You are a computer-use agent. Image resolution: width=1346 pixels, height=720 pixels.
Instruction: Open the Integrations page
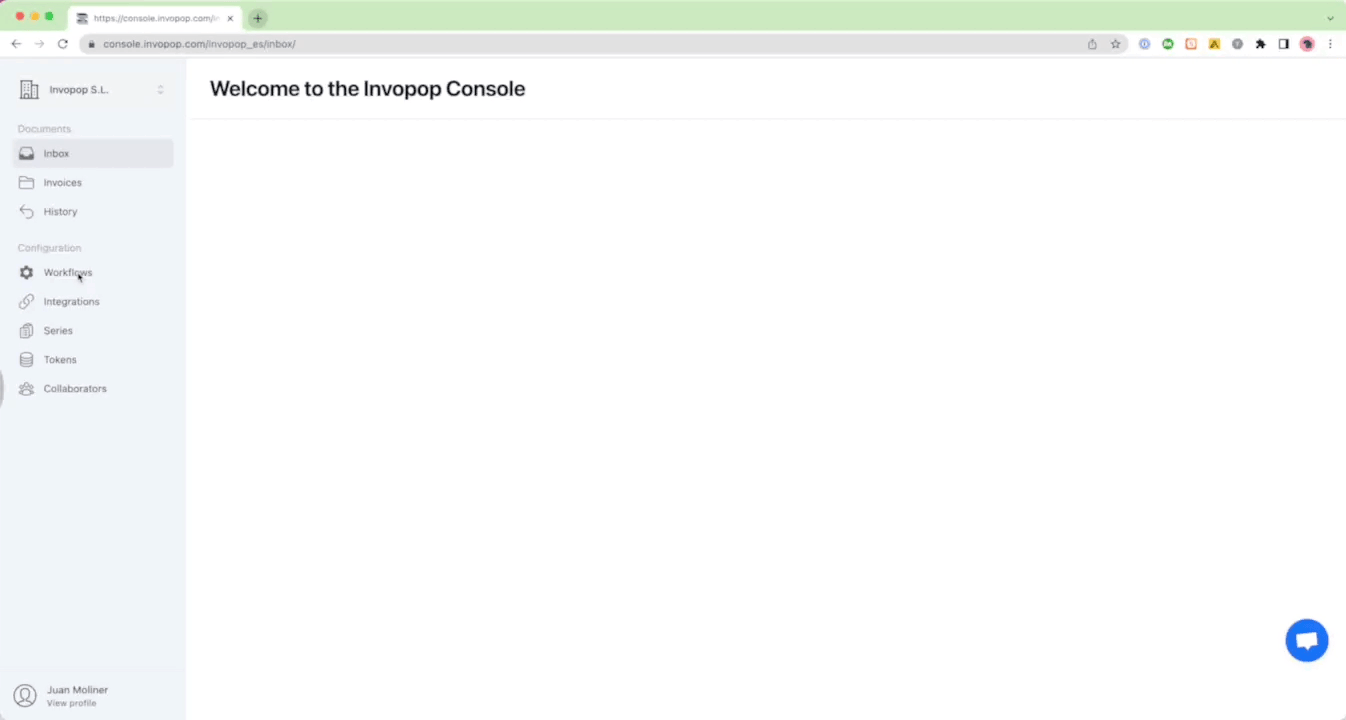(92, 302)
